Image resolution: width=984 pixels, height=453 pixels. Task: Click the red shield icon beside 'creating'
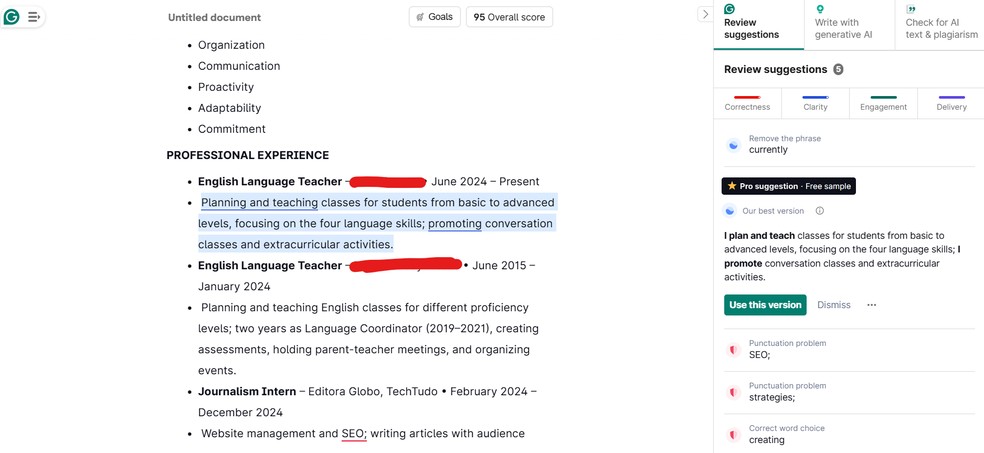733,435
